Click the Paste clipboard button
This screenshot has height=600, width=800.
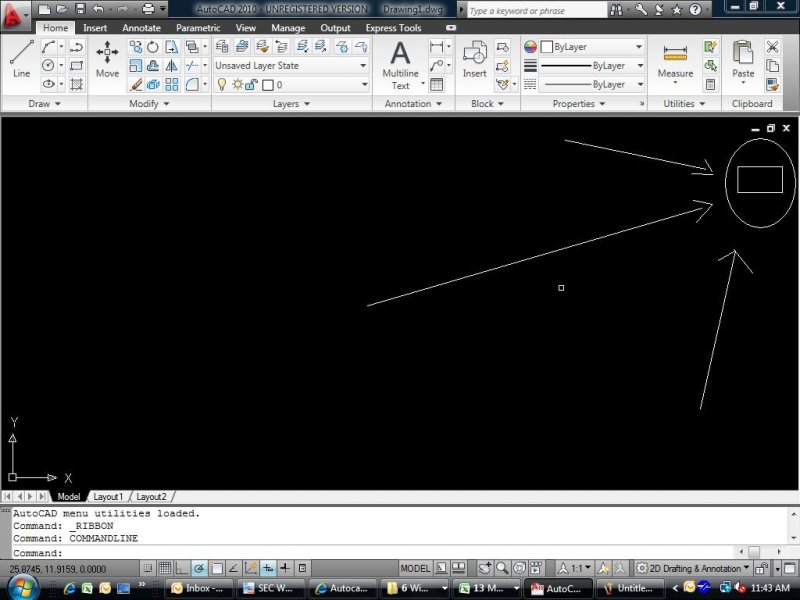pyautogui.click(x=743, y=61)
